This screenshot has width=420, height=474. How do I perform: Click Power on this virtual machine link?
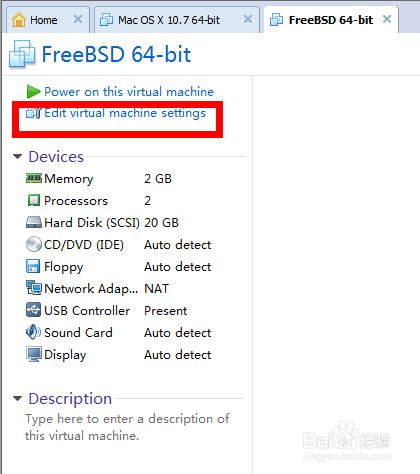[x=129, y=92]
